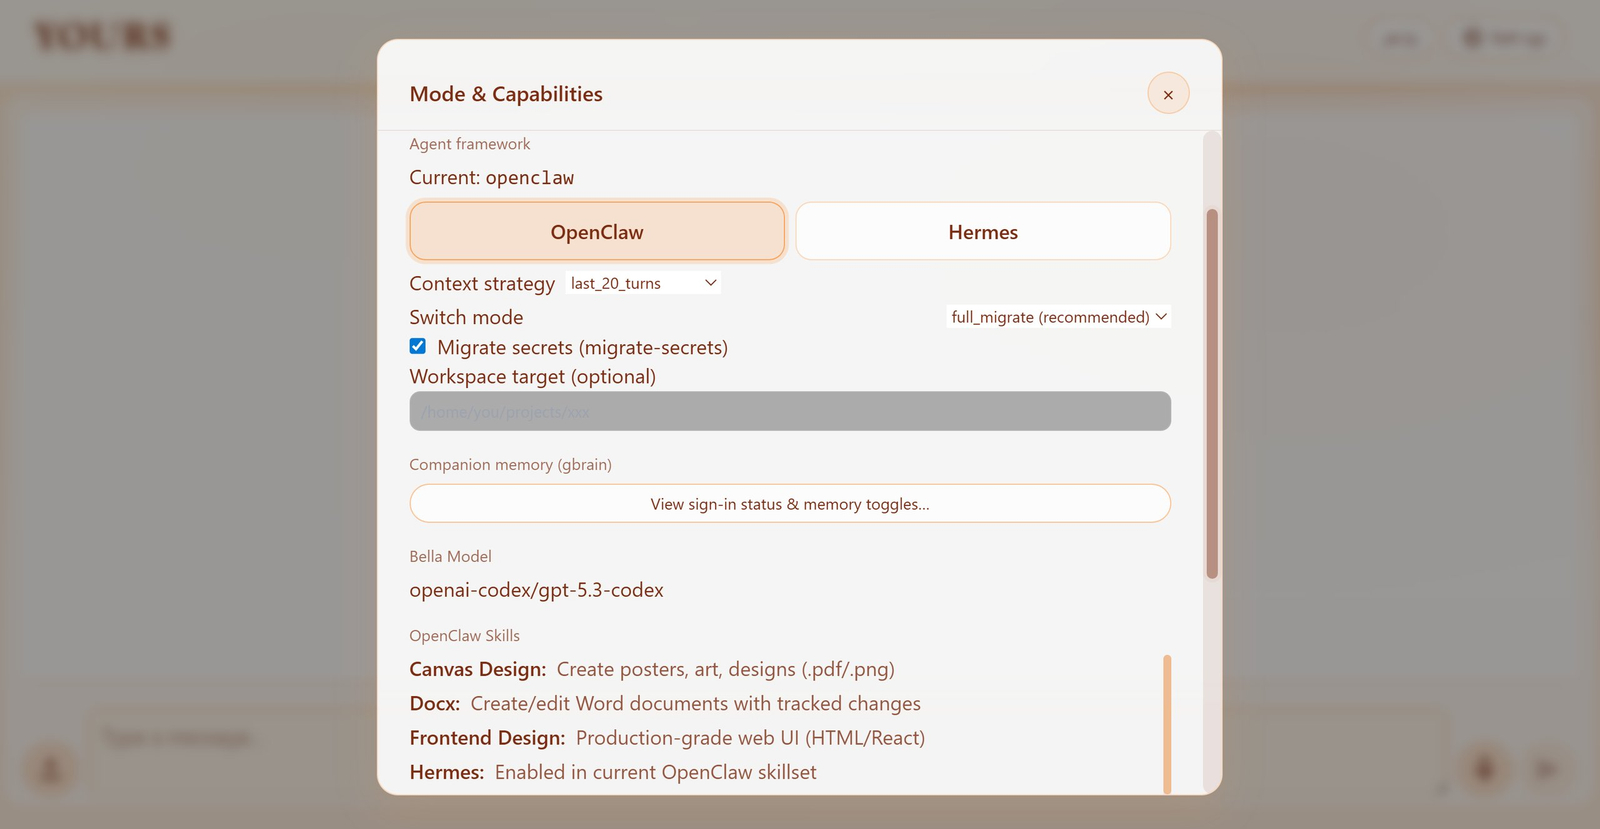
Task: Click the microphone icon beside send
Action: 1484,769
